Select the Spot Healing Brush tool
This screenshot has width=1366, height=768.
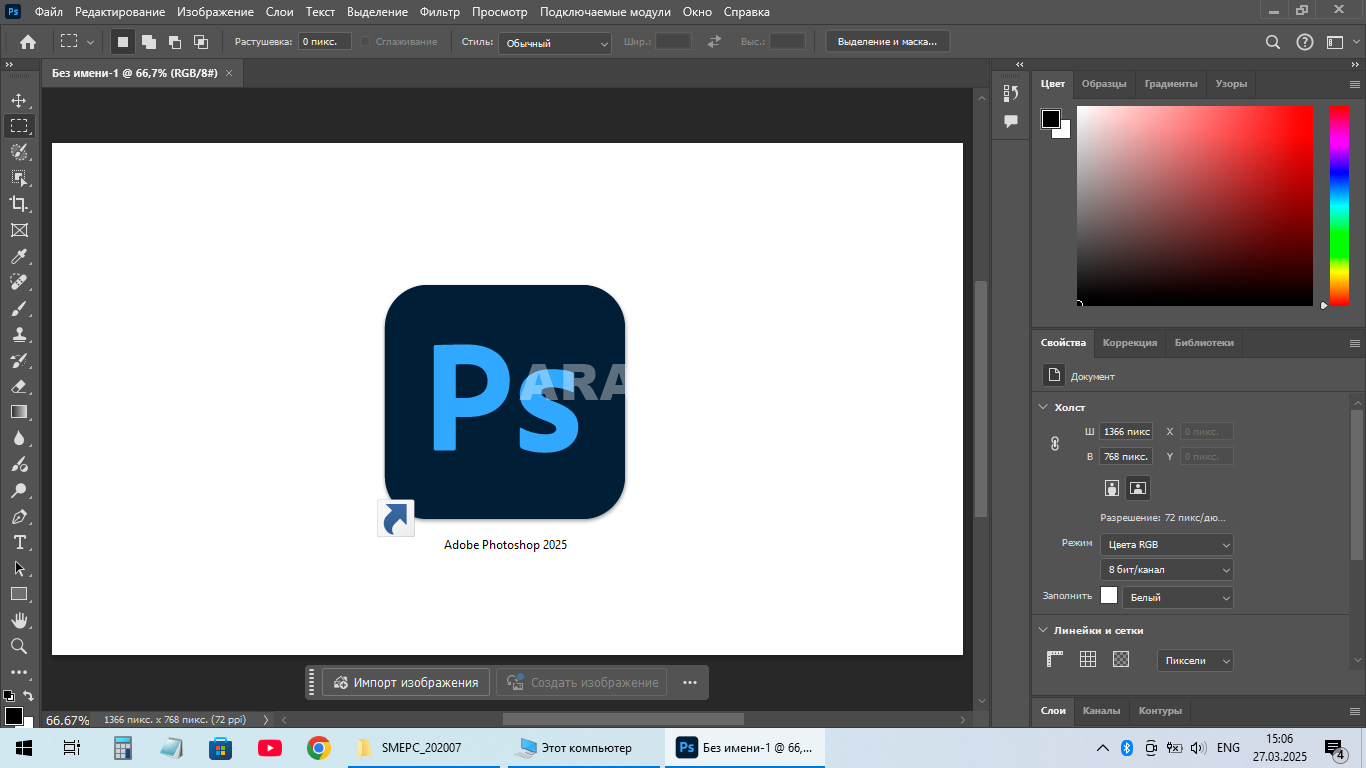click(19, 283)
